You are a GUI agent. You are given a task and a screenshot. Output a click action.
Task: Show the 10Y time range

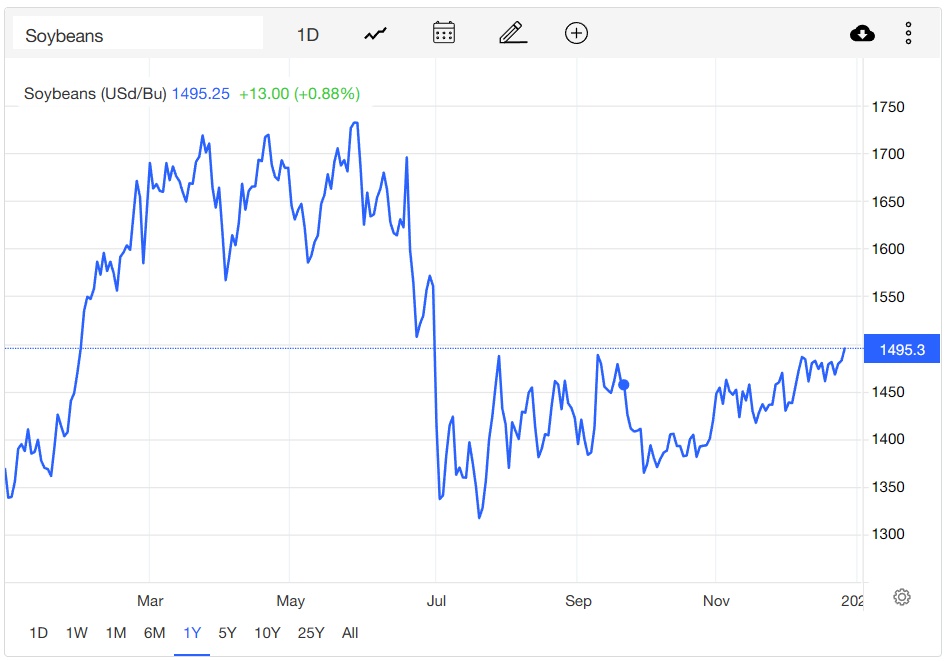pyautogui.click(x=267, y=632)
